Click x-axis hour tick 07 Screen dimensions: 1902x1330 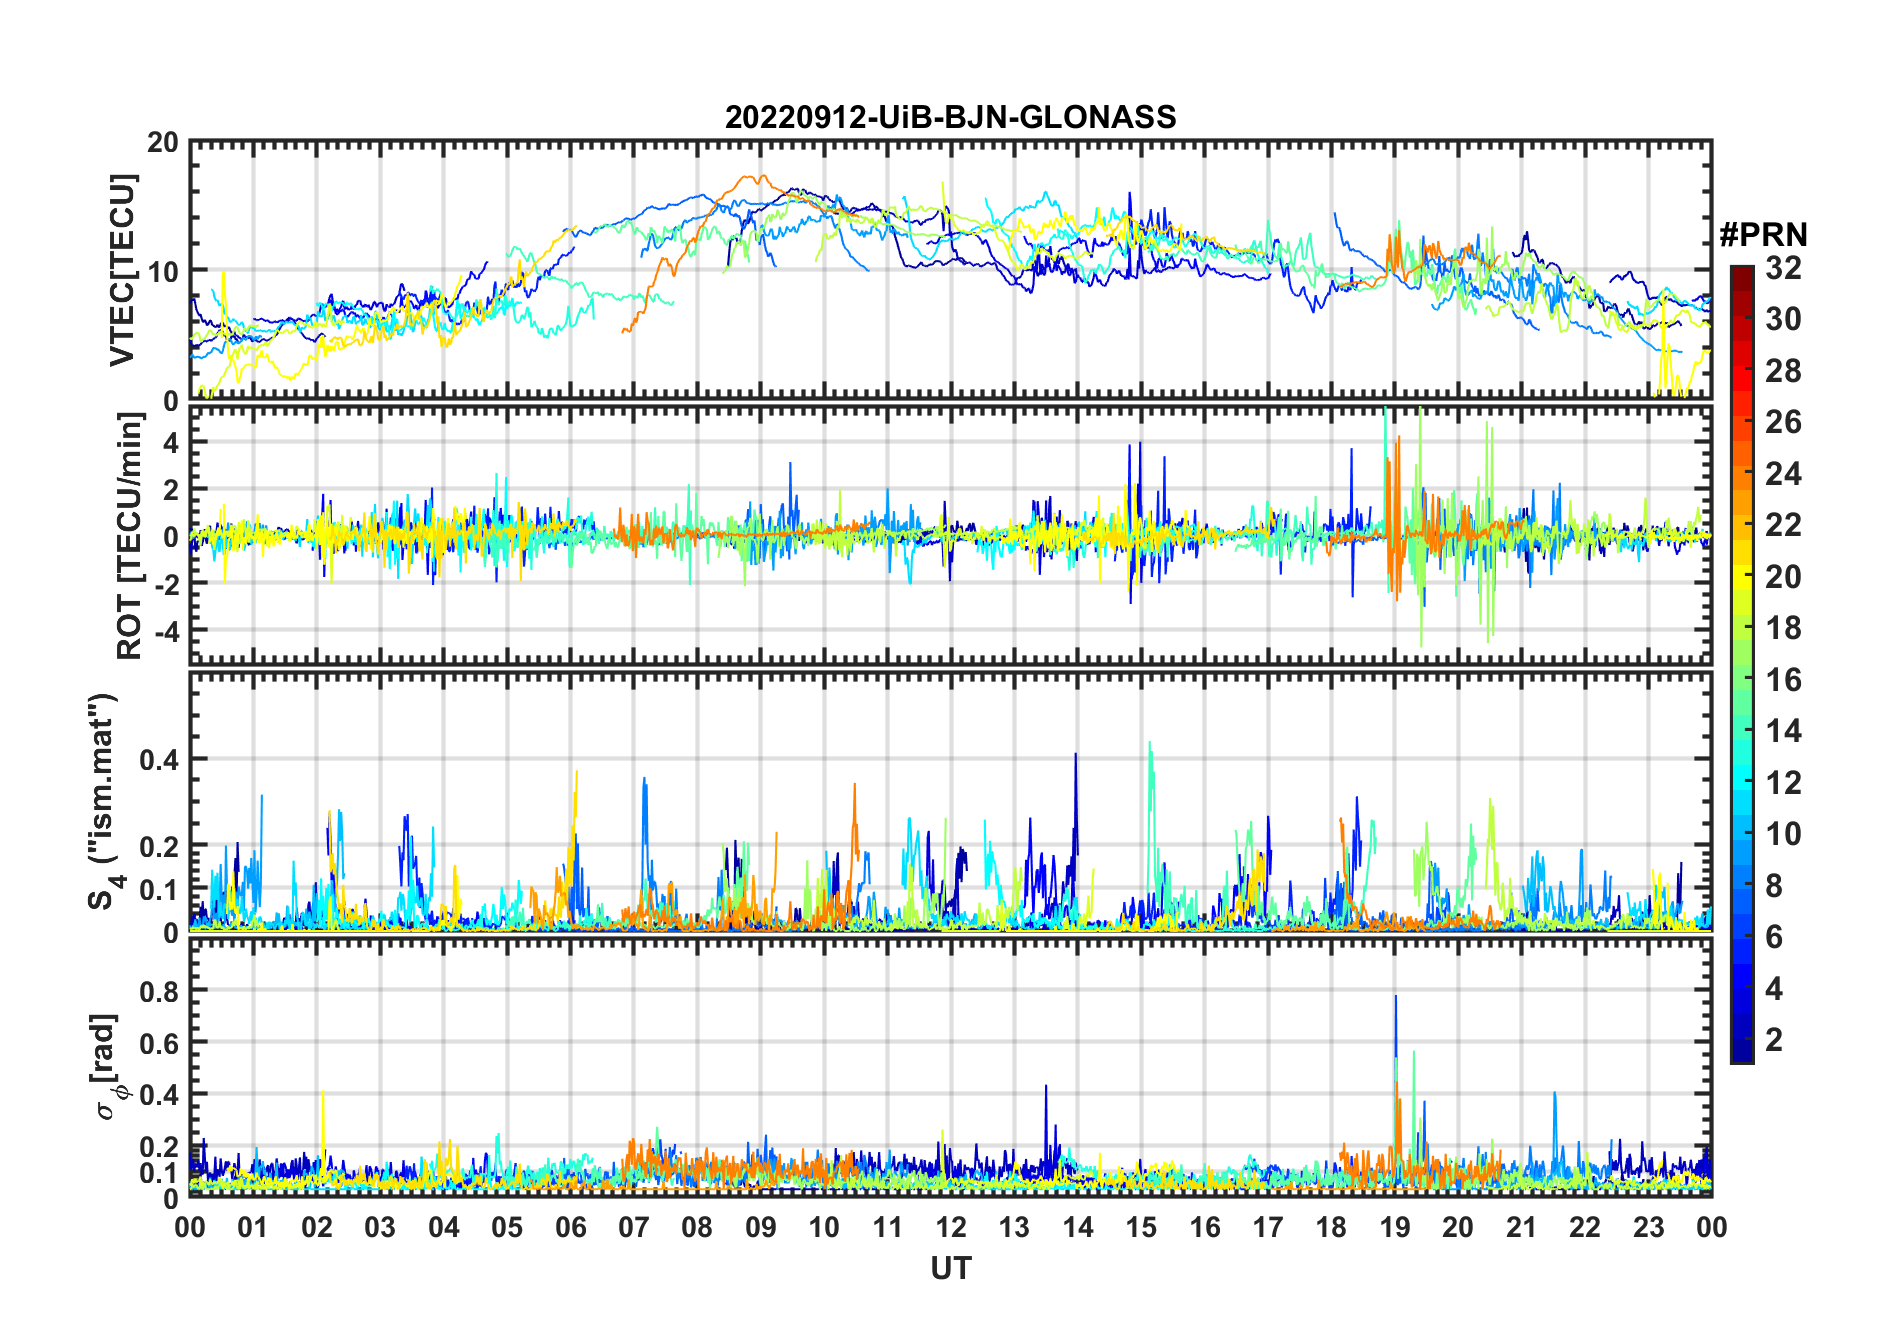(x=634, y=1227)
